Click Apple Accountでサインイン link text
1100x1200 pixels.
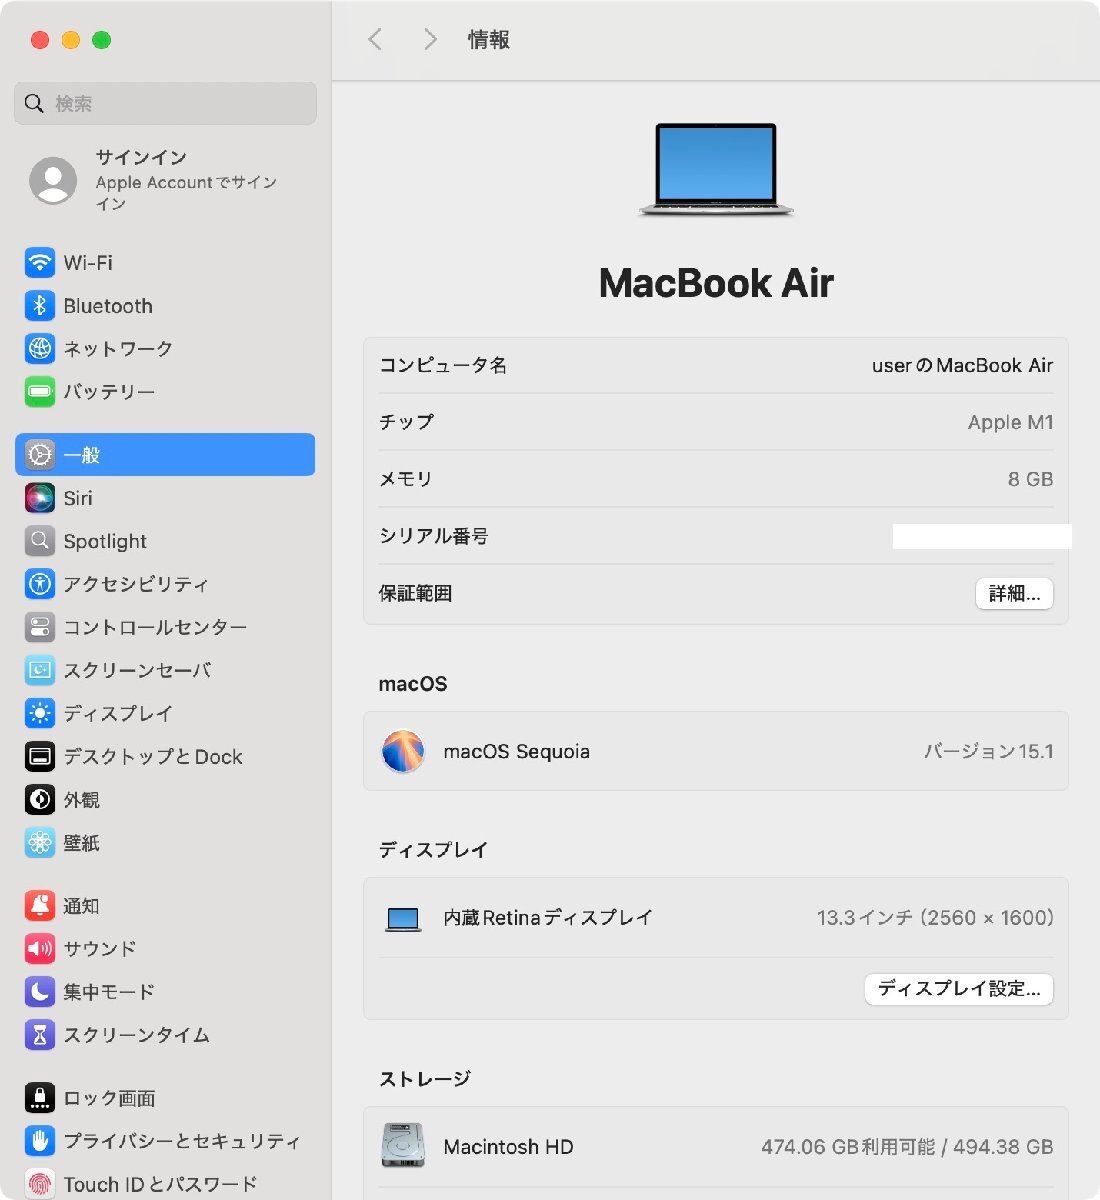pyautogui.click(x=186, y=193)
